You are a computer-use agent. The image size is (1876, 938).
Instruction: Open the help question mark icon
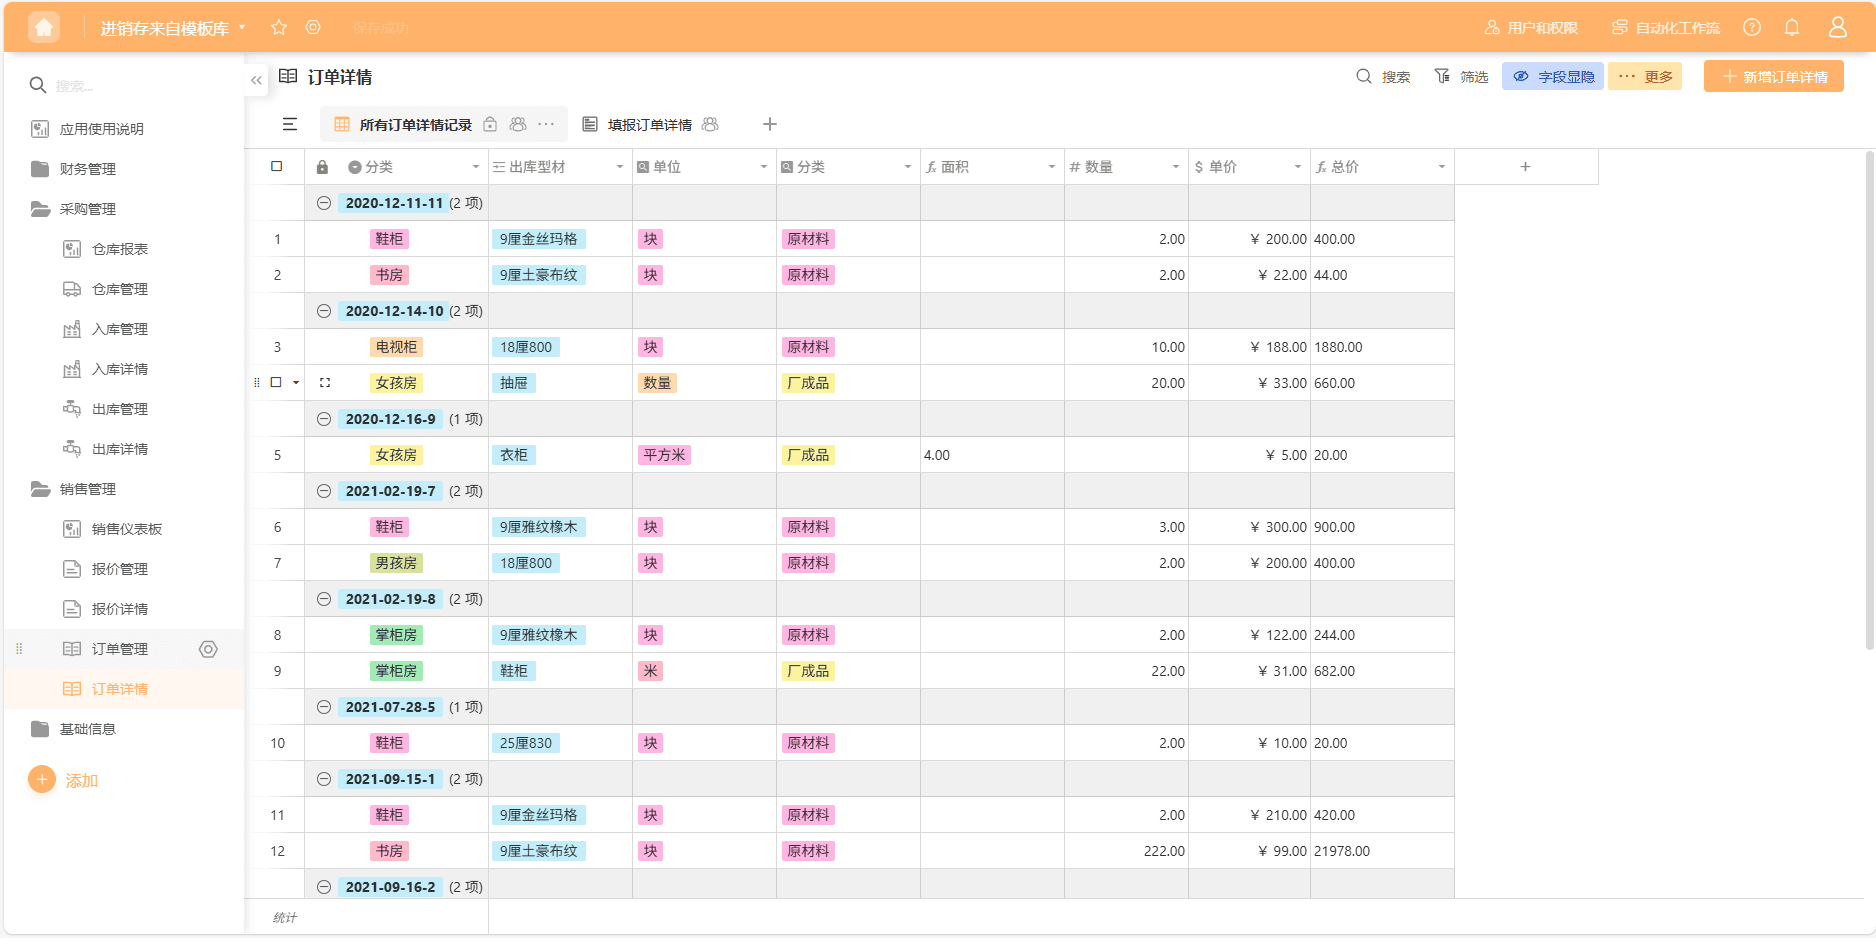coord(1752,28)
